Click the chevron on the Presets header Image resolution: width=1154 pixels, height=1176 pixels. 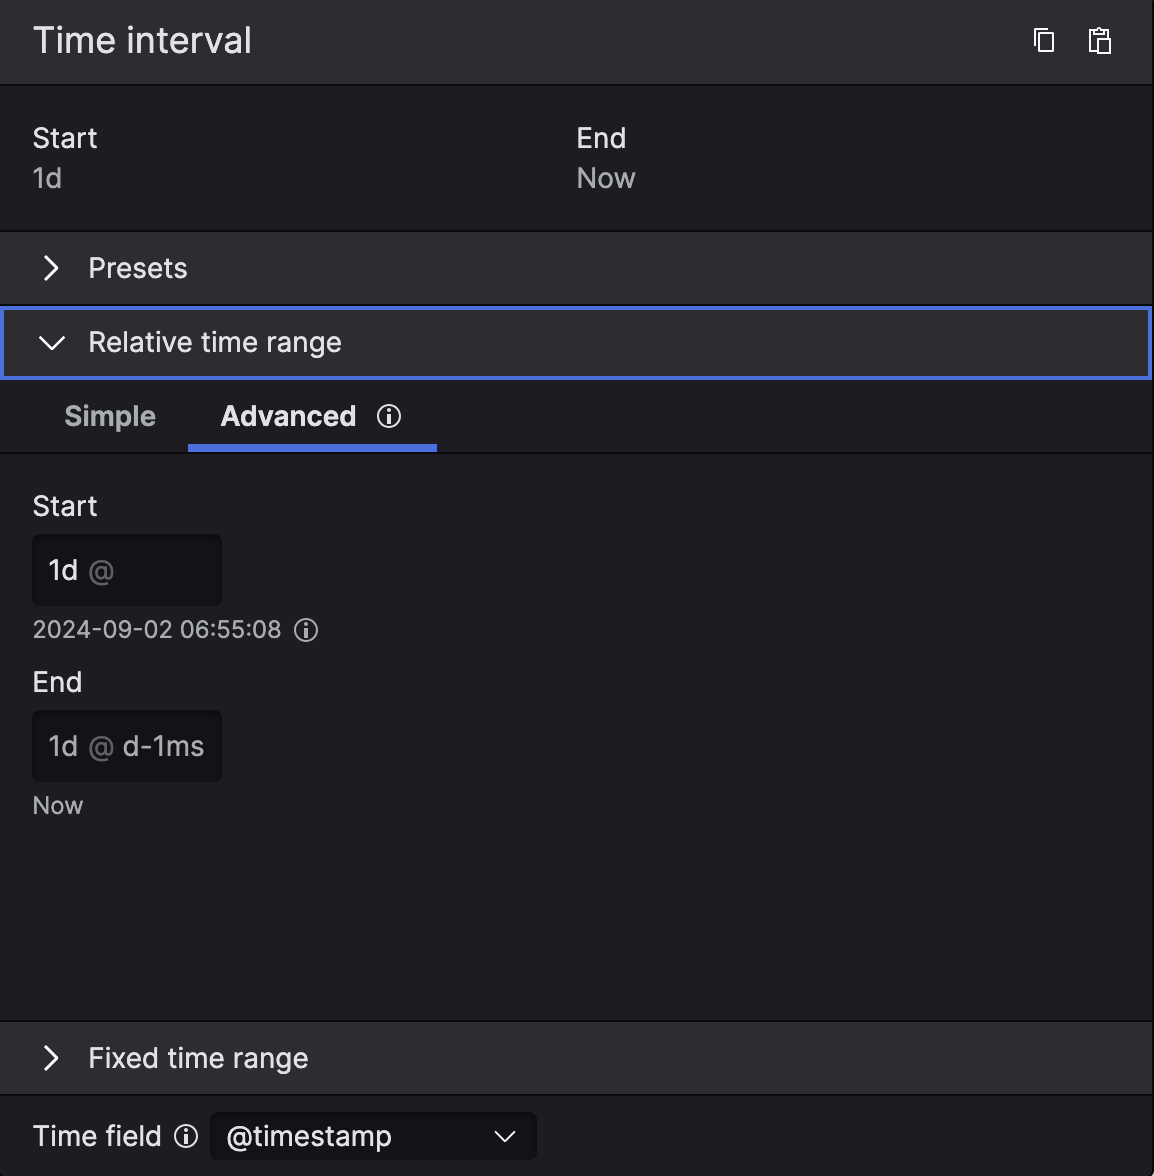pos(51,268)
